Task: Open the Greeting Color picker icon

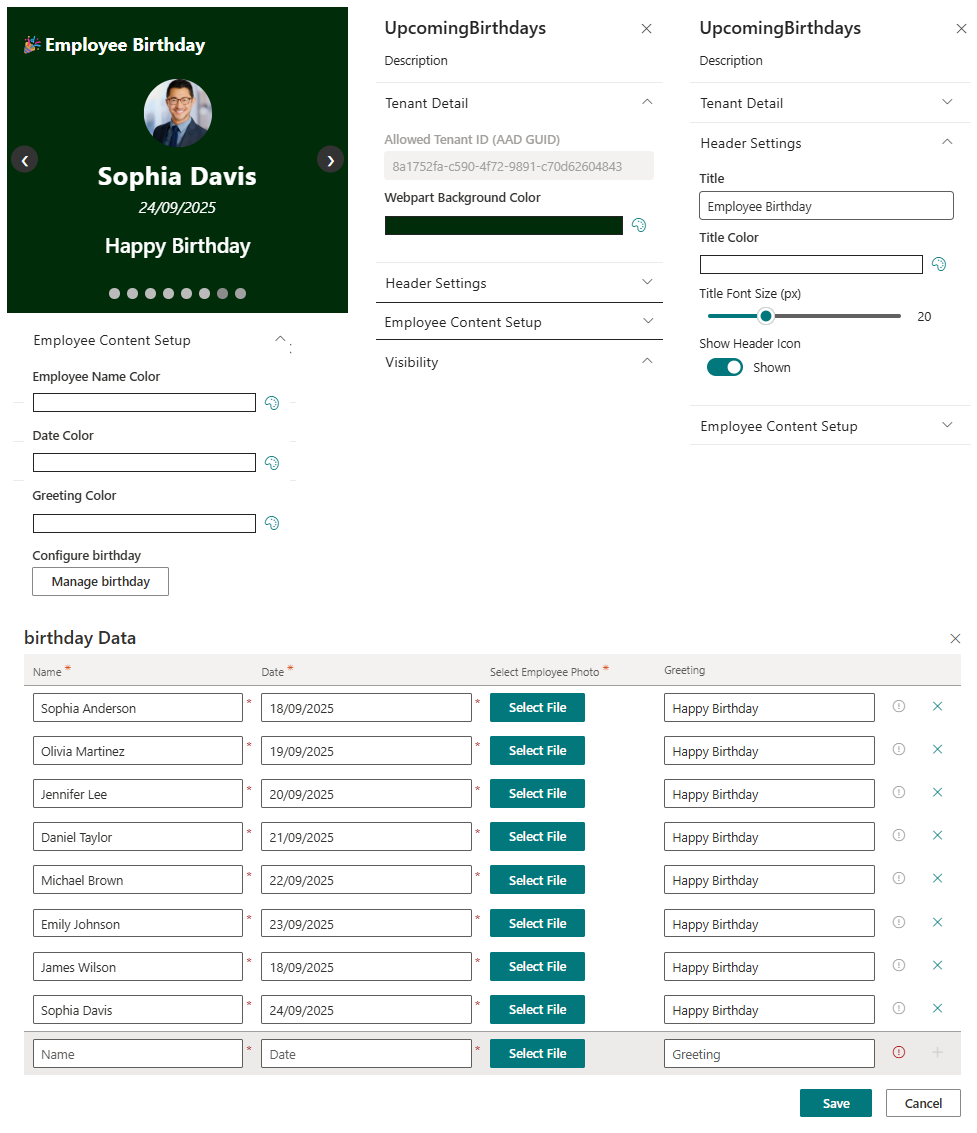Action: click(x=271, y=523)
